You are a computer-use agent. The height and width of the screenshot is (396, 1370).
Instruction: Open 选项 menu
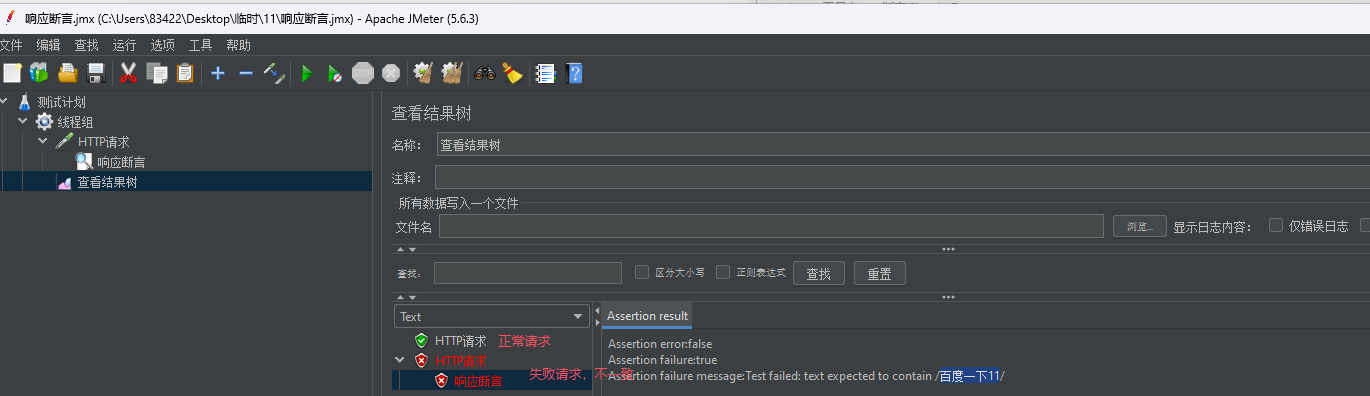pyautogui.click(x=162, y=45)
